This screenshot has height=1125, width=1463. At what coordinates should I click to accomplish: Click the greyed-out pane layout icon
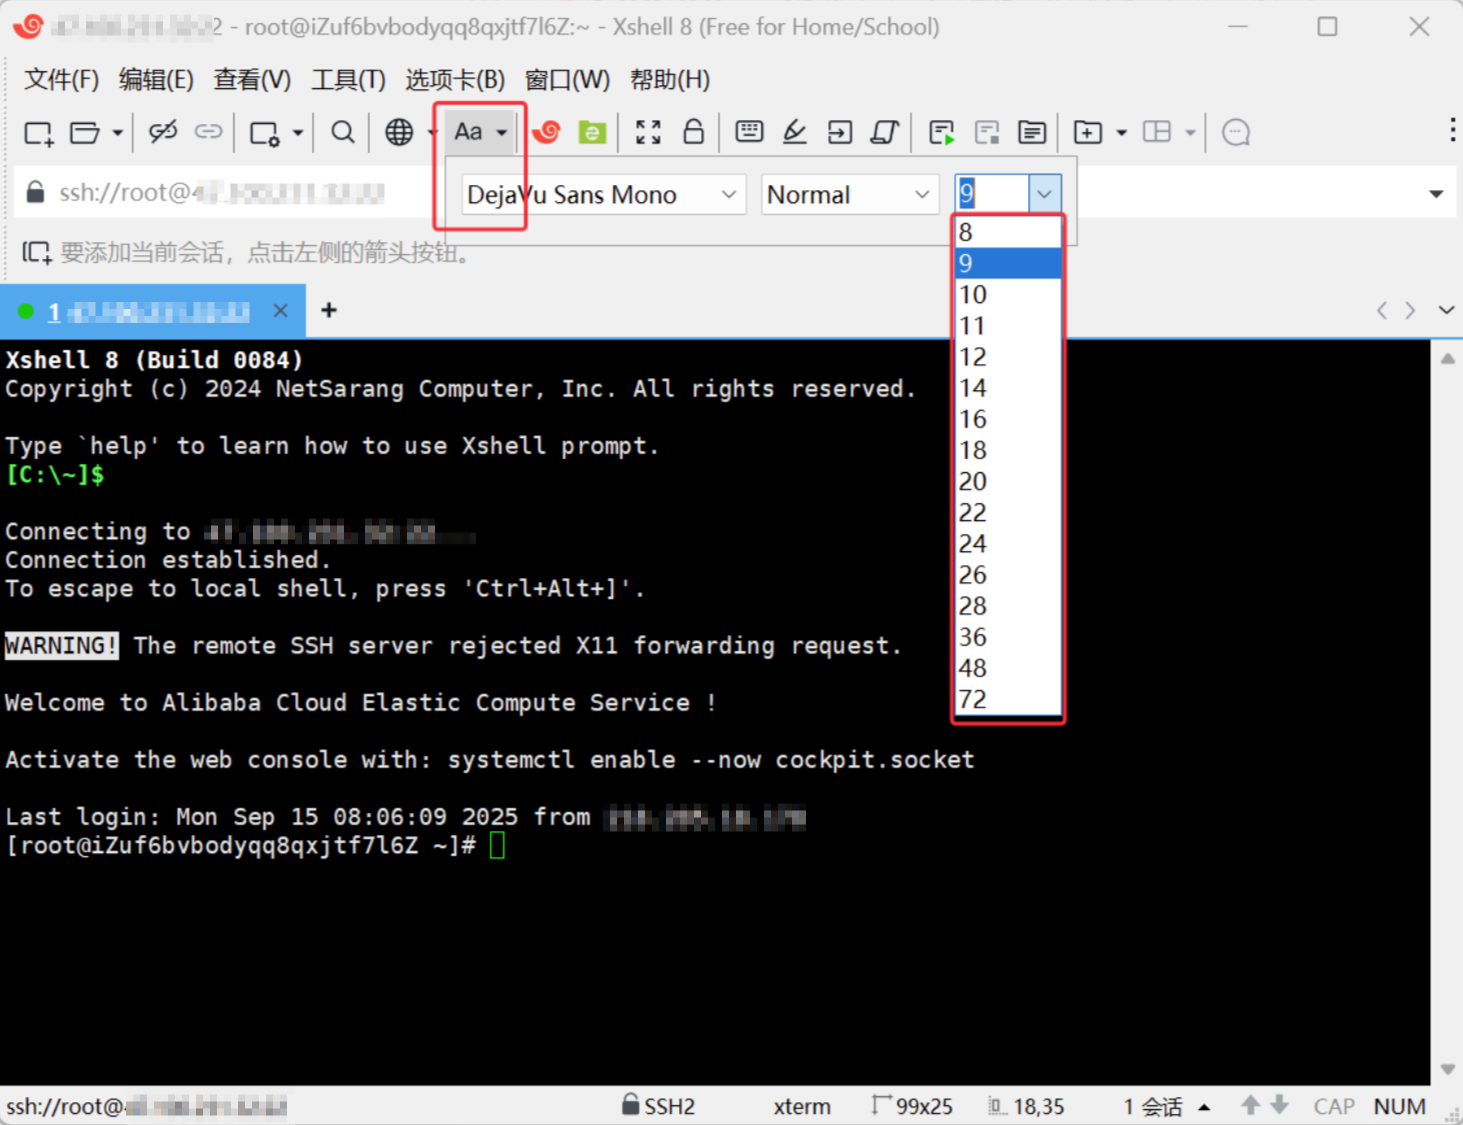(1157, 132)
